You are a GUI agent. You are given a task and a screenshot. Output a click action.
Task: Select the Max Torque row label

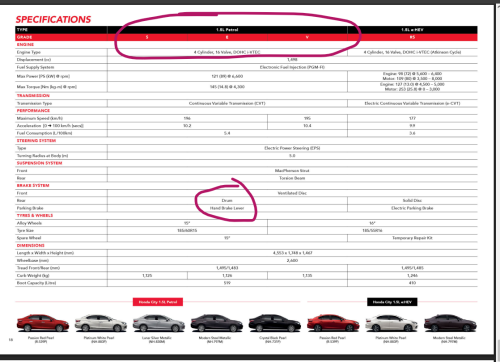(47, 87)
